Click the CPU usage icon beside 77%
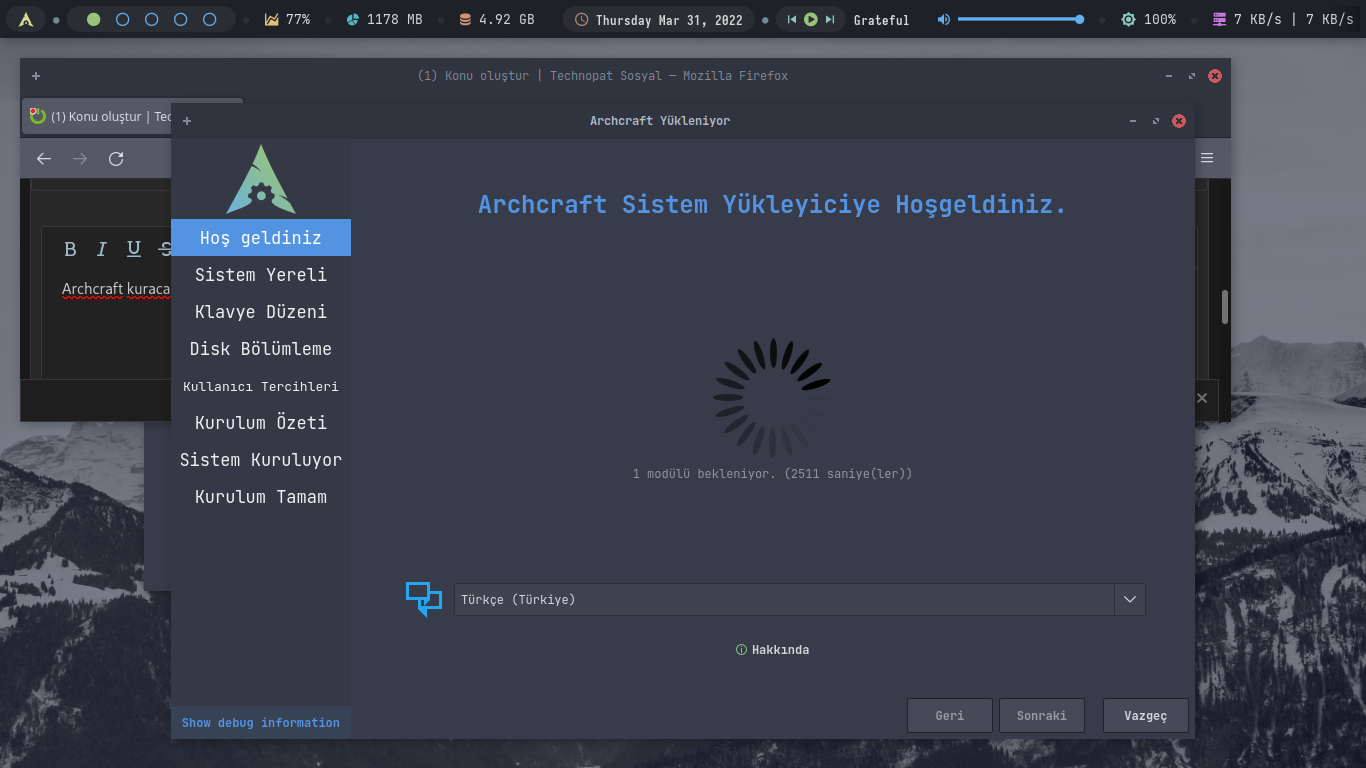The width and height of the screenshot is (1366, 768). pyautogui.click(x=271, y=19)
